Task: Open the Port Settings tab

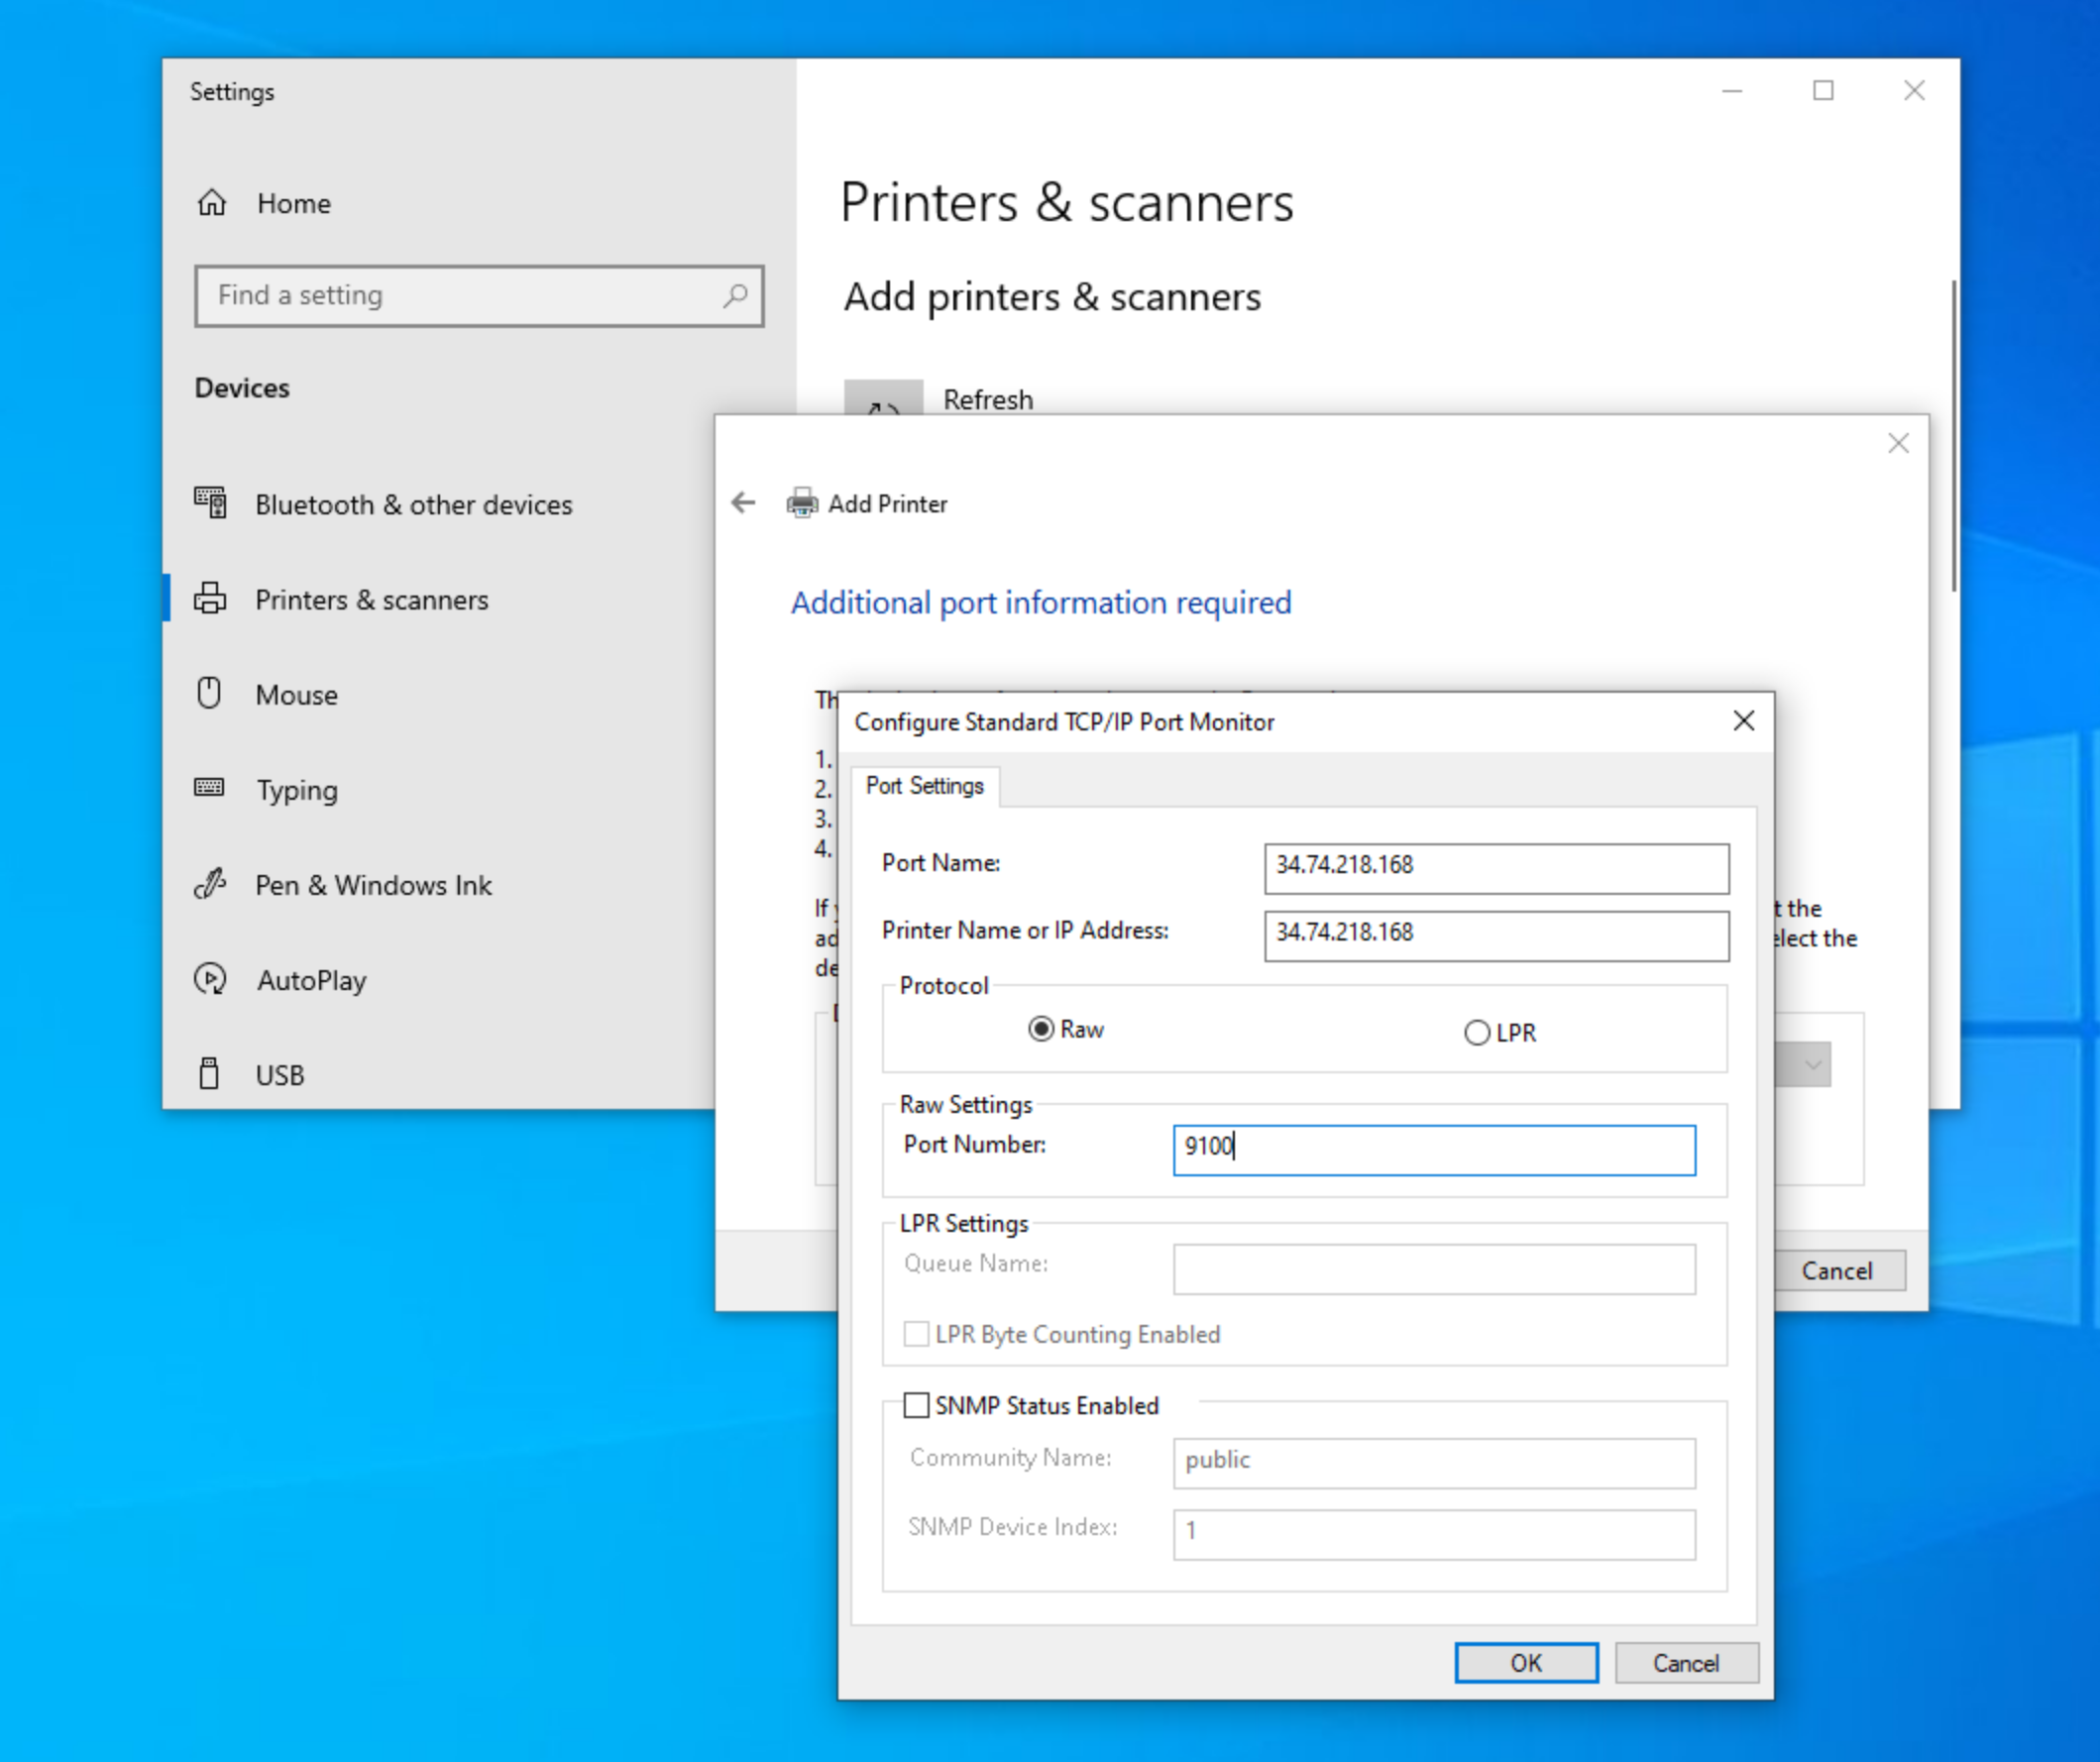Action: tap(924, 786)
